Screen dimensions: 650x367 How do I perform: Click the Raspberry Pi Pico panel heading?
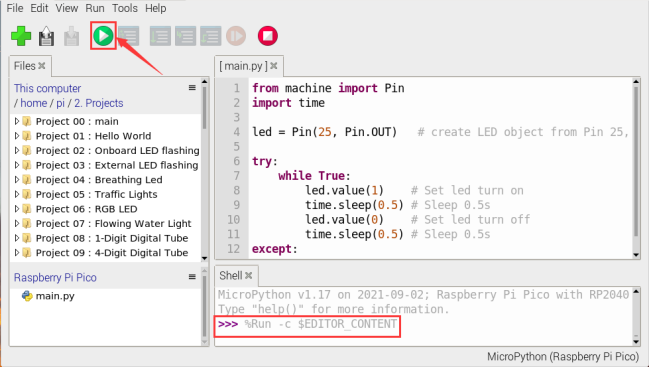[x=55, y=277]
